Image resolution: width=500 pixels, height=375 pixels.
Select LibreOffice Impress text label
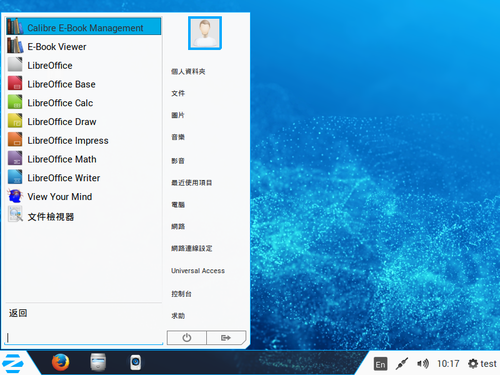pos(68,141)
